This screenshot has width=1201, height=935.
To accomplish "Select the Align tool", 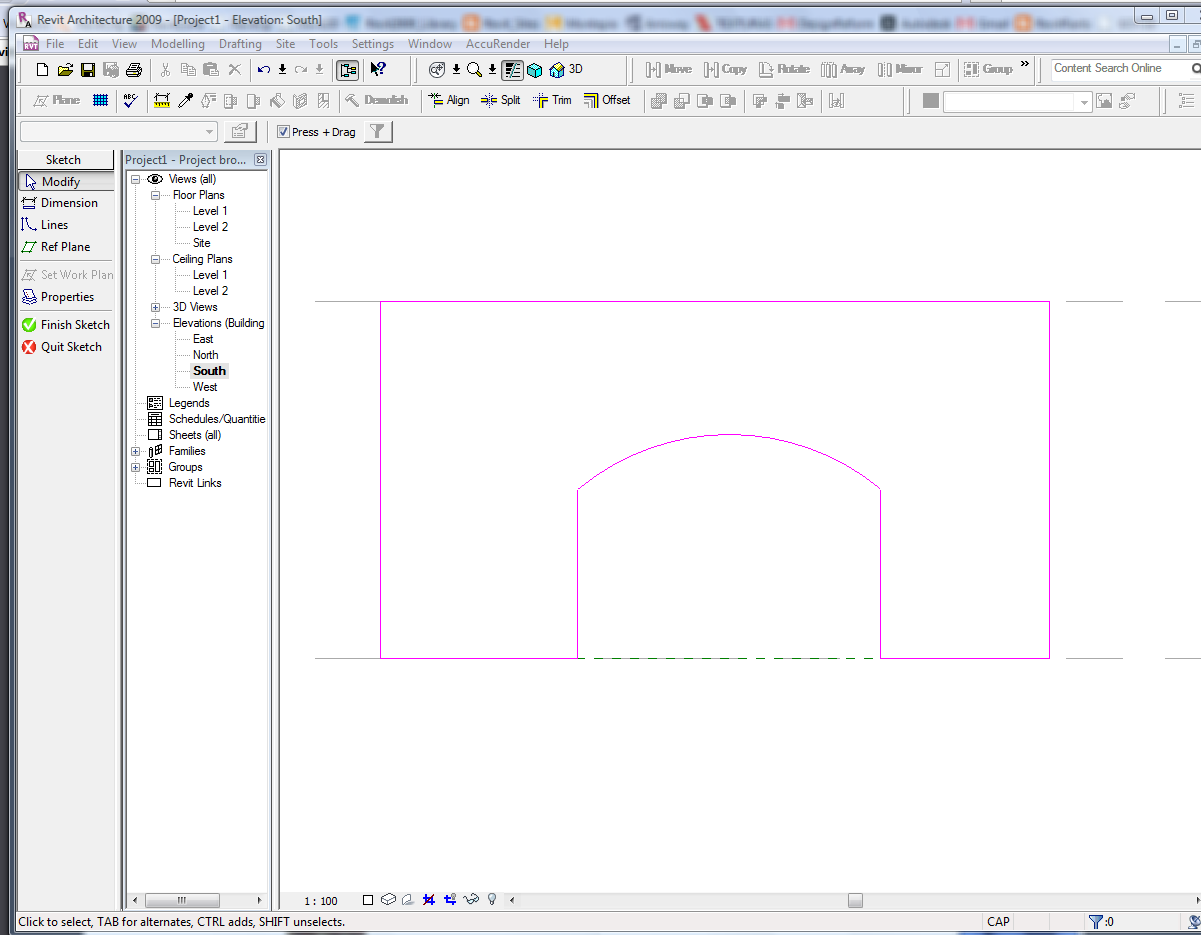I will pyautogui.click(x=449, y=100).
